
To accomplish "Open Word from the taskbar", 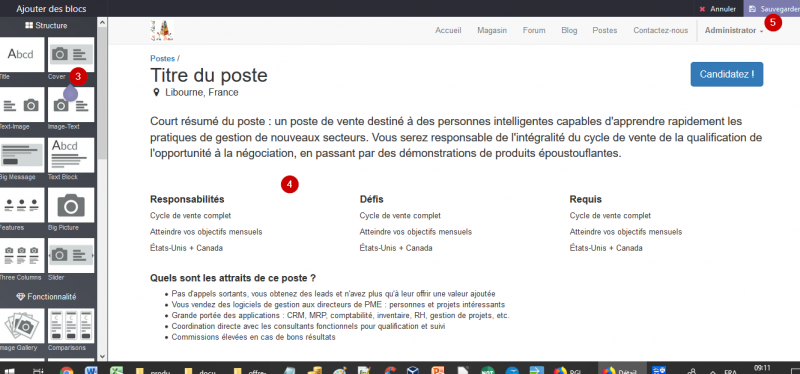I will pyautogui.click(x=91, y=371).
